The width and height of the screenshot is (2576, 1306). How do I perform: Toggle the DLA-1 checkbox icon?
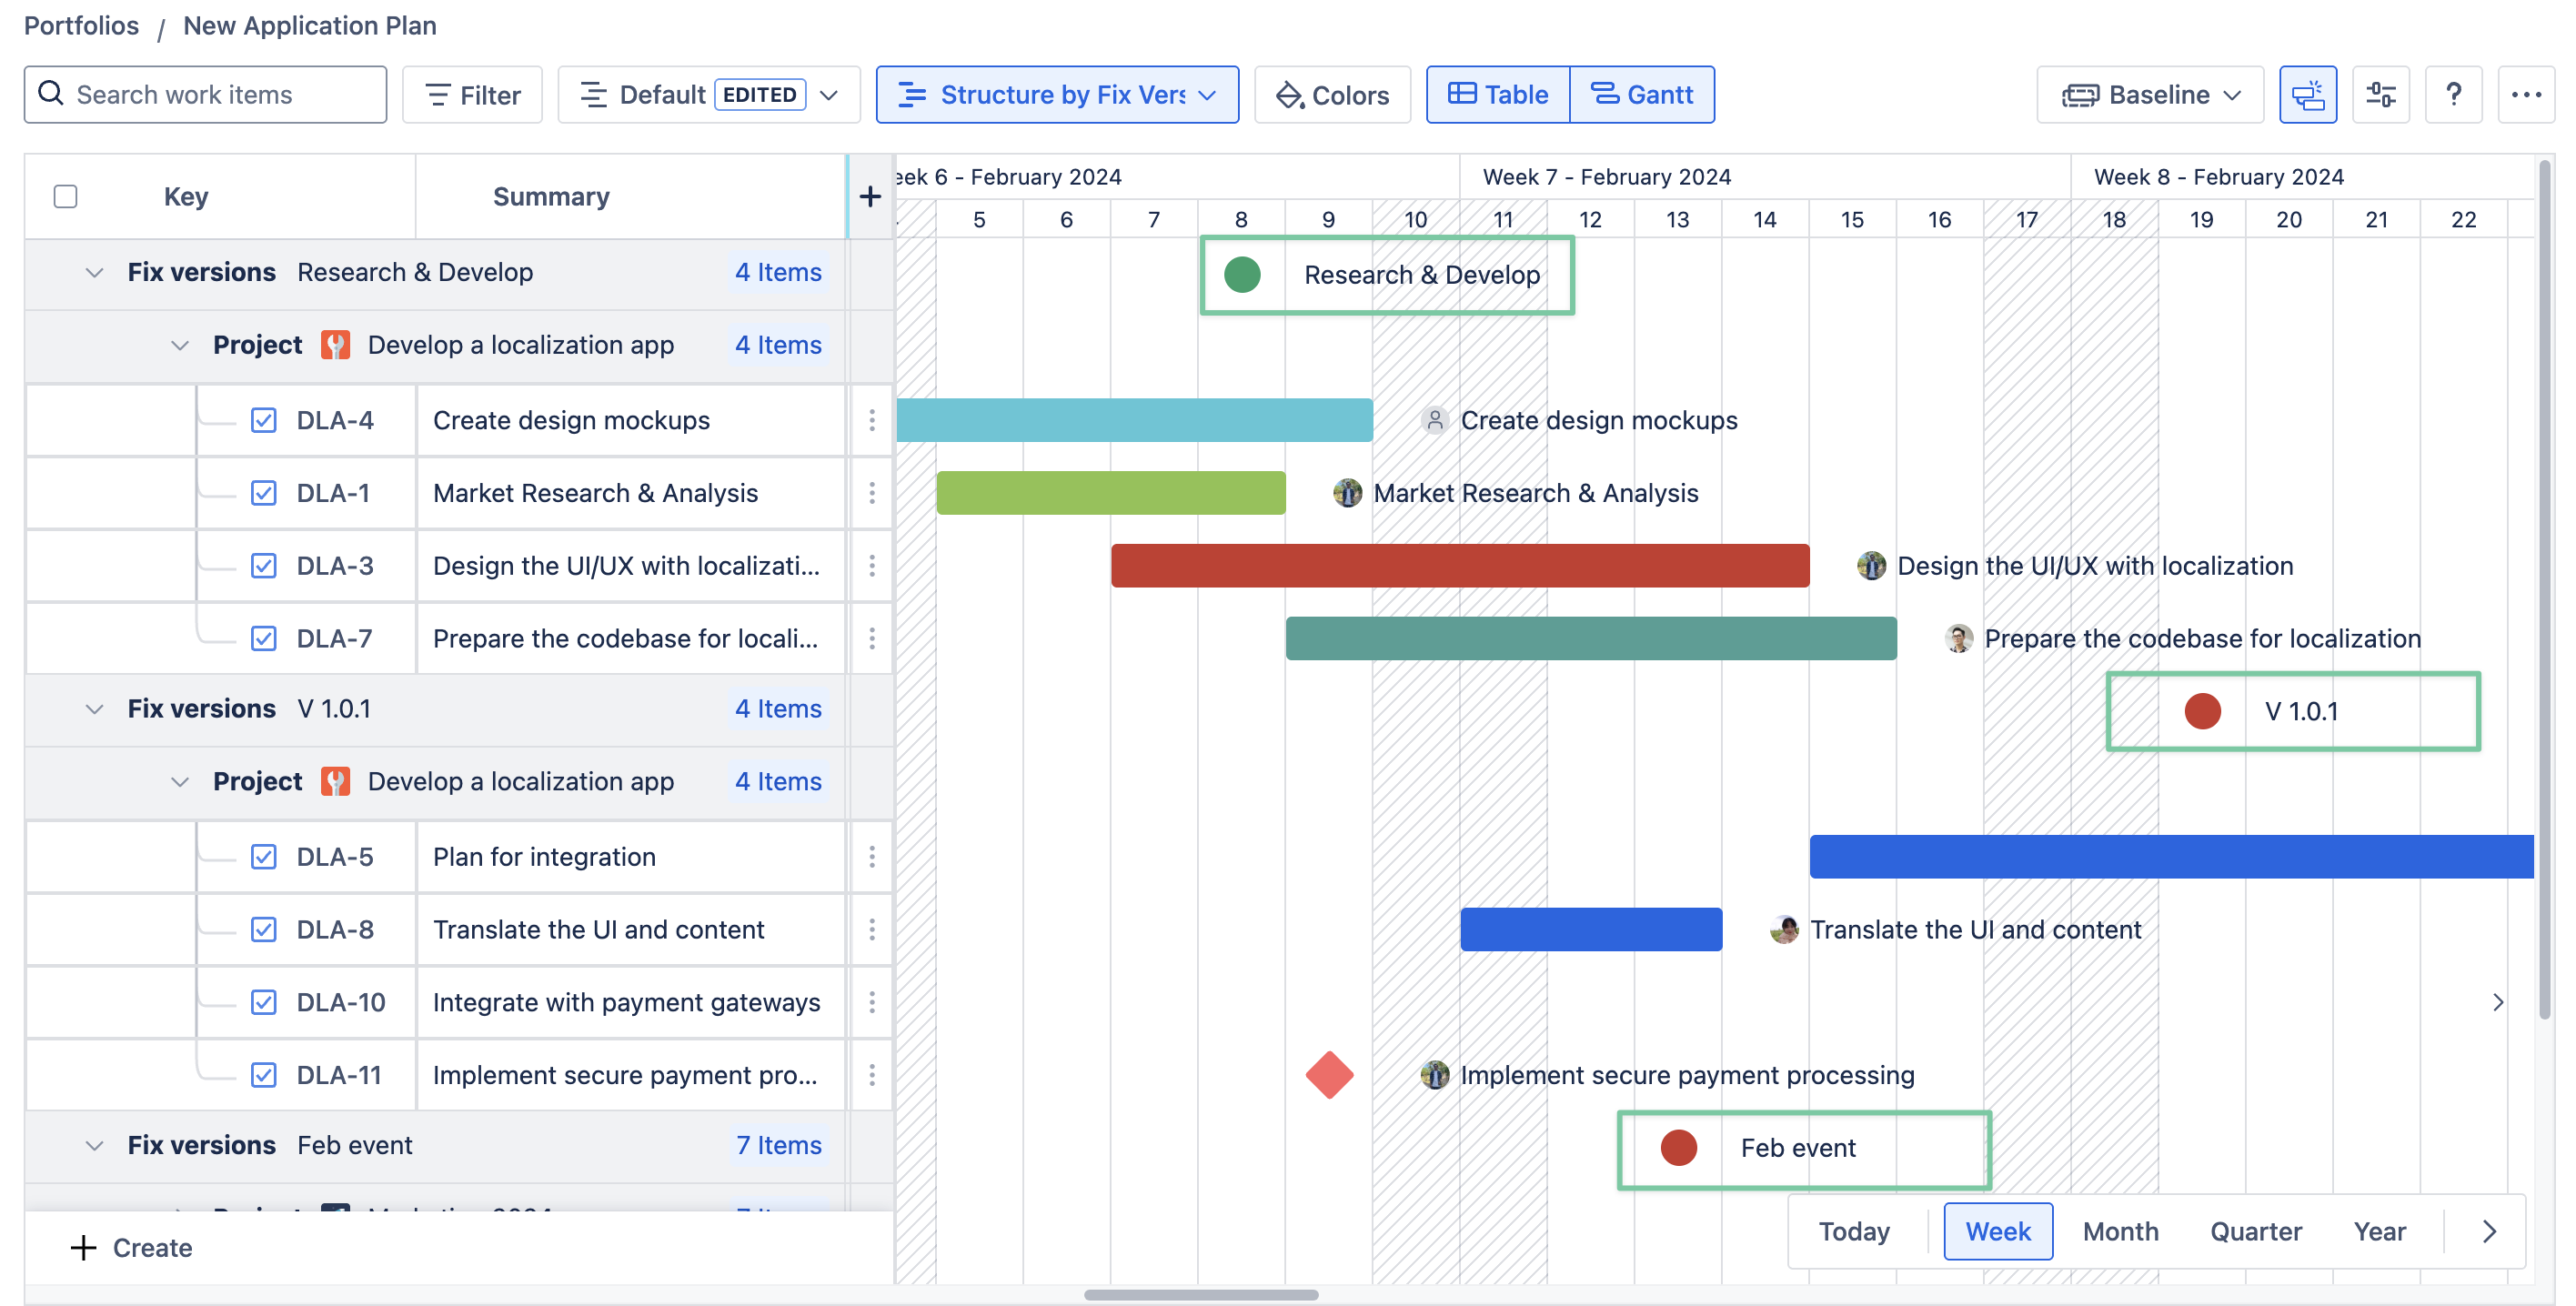[x=263, y=493]
